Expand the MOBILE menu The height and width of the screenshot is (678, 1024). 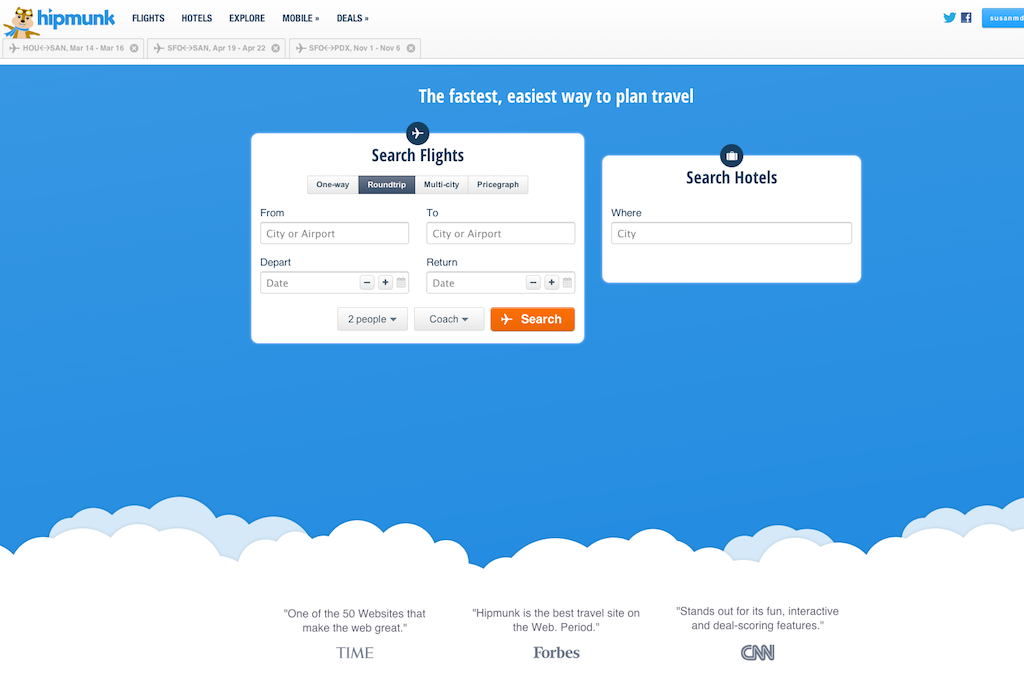coord(300,17)
